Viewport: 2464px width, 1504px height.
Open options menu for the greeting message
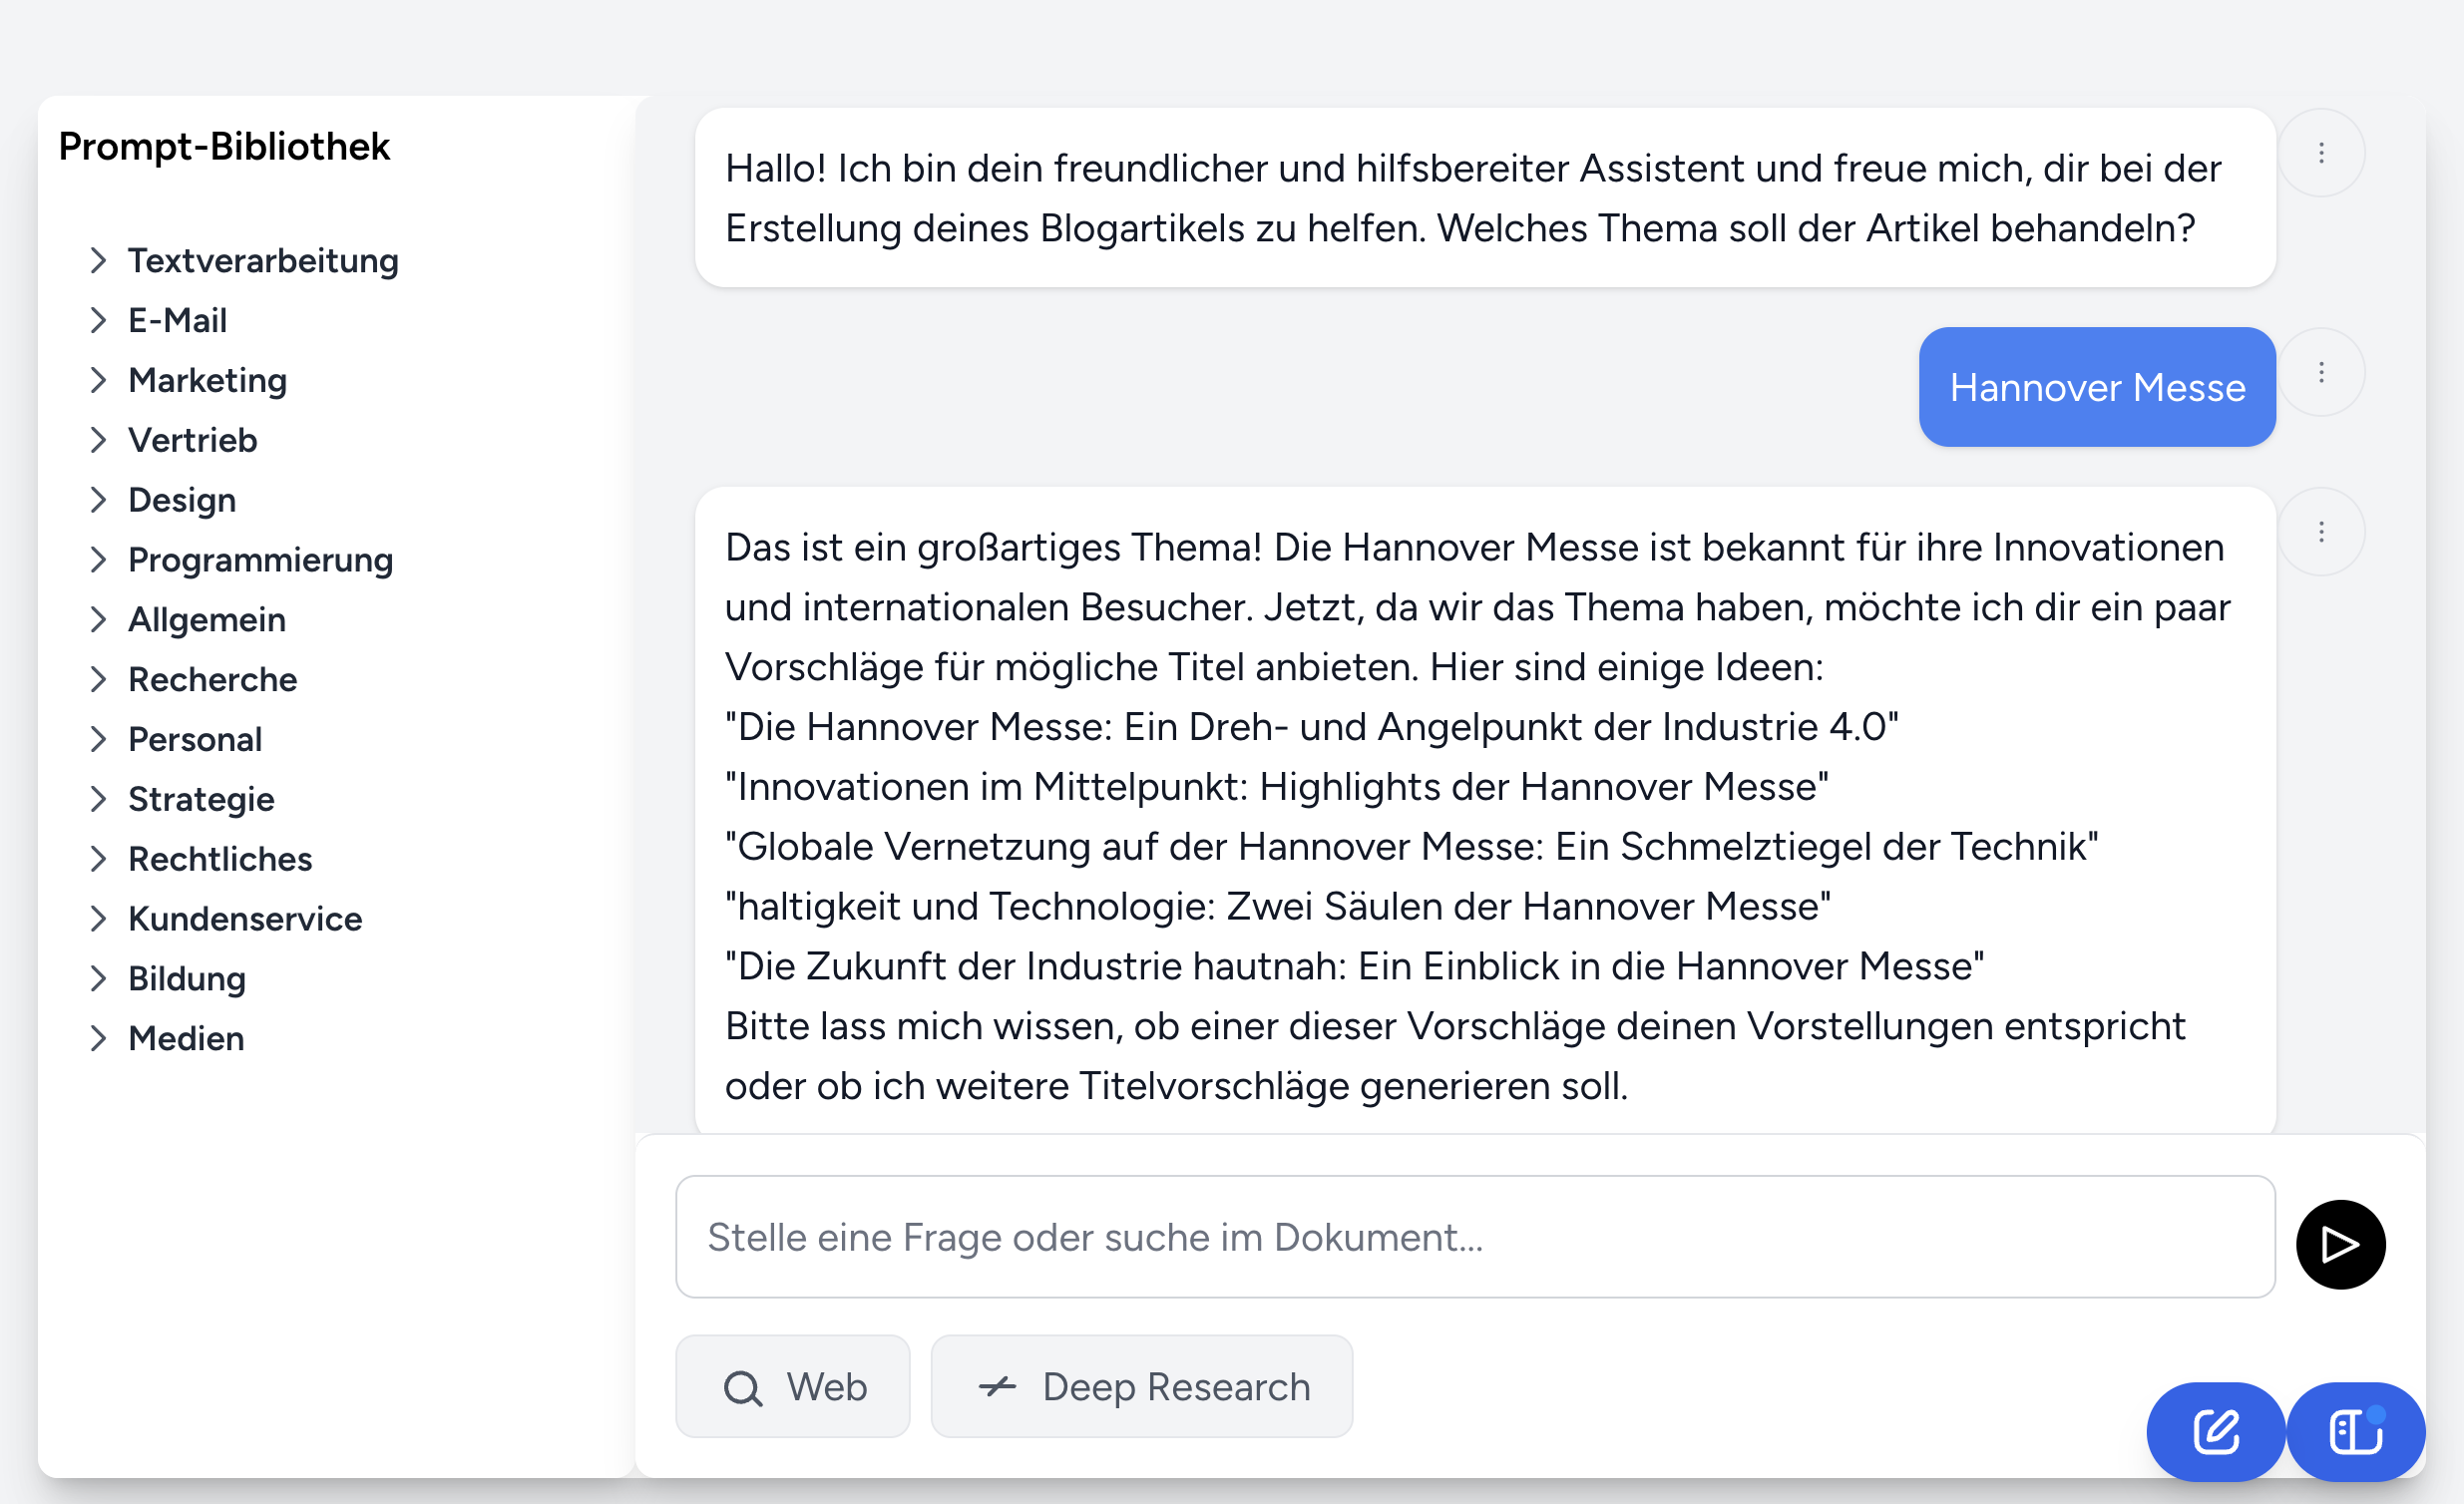point(2321,153)
